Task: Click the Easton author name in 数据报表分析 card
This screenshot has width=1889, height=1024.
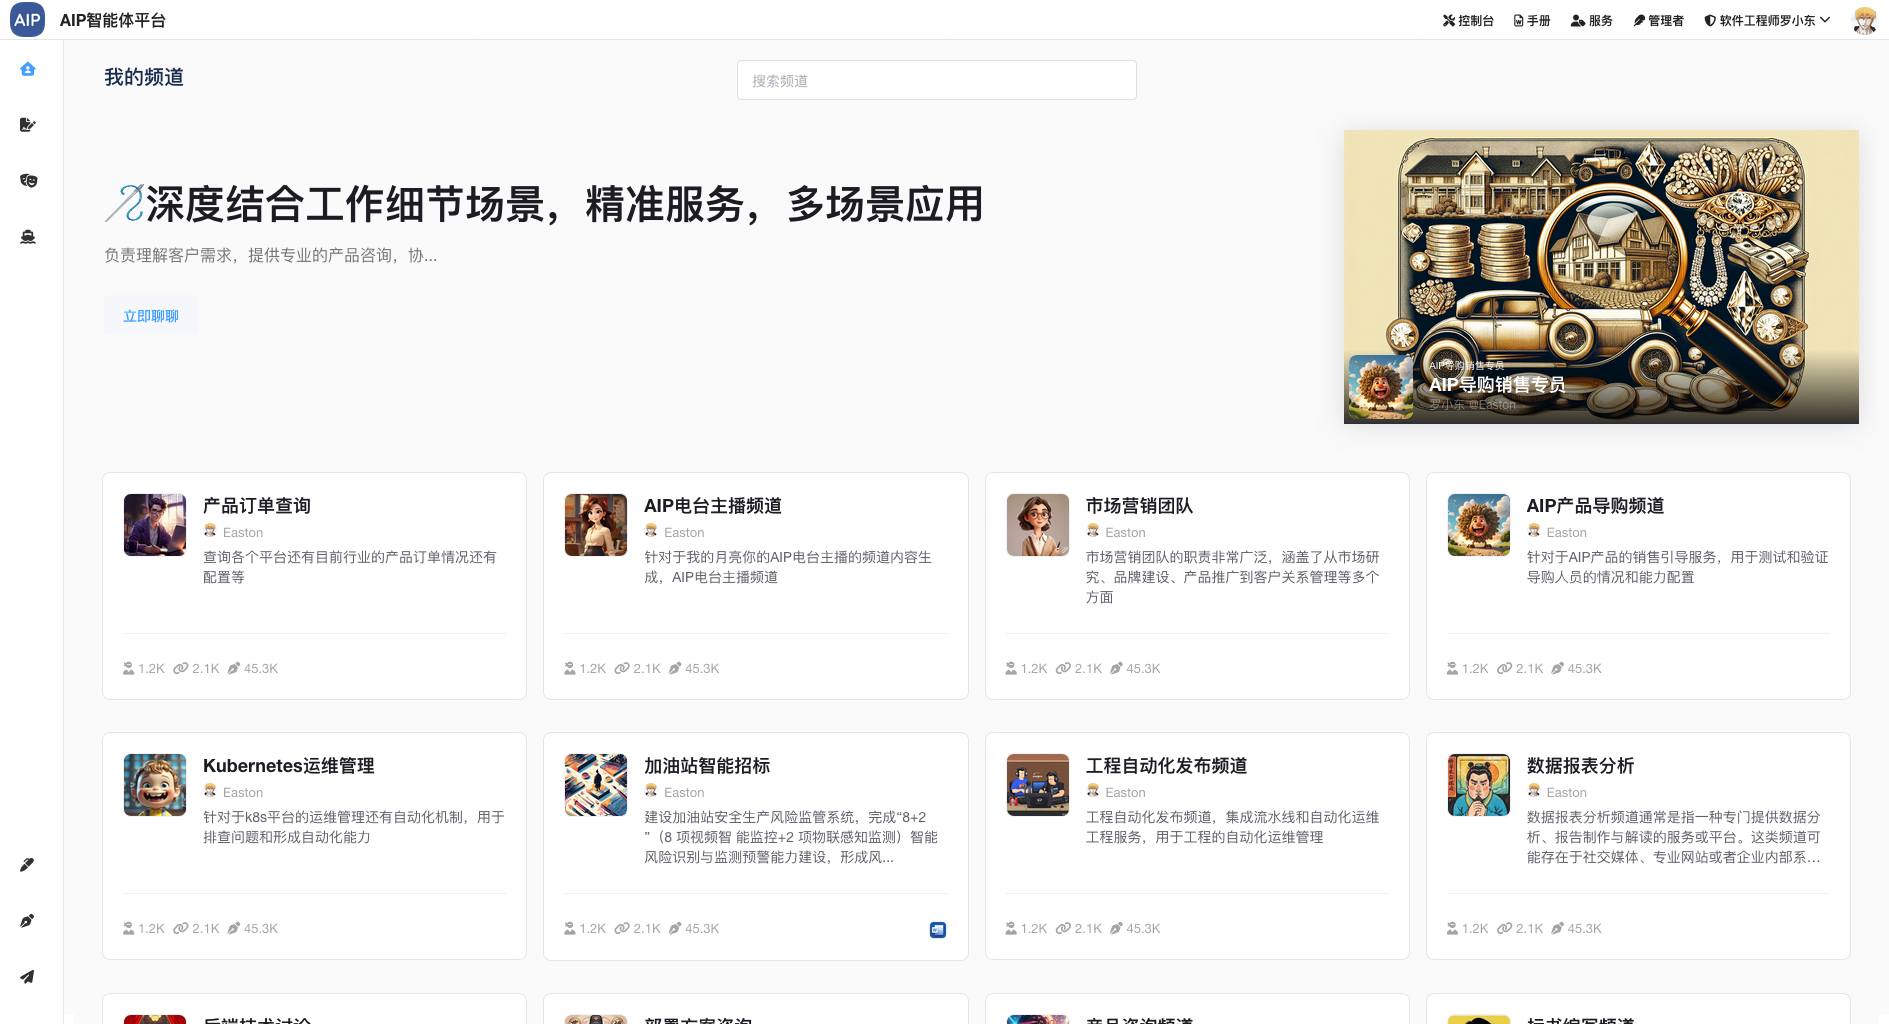Action: click(1567, 793)
